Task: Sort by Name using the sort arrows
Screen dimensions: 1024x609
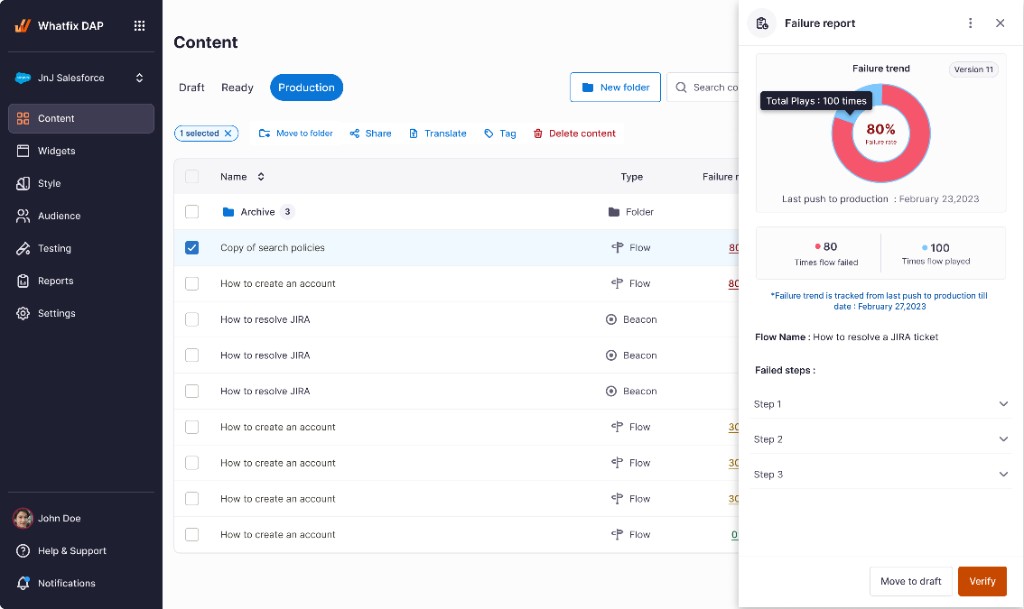Action: (x=261, y=176)
